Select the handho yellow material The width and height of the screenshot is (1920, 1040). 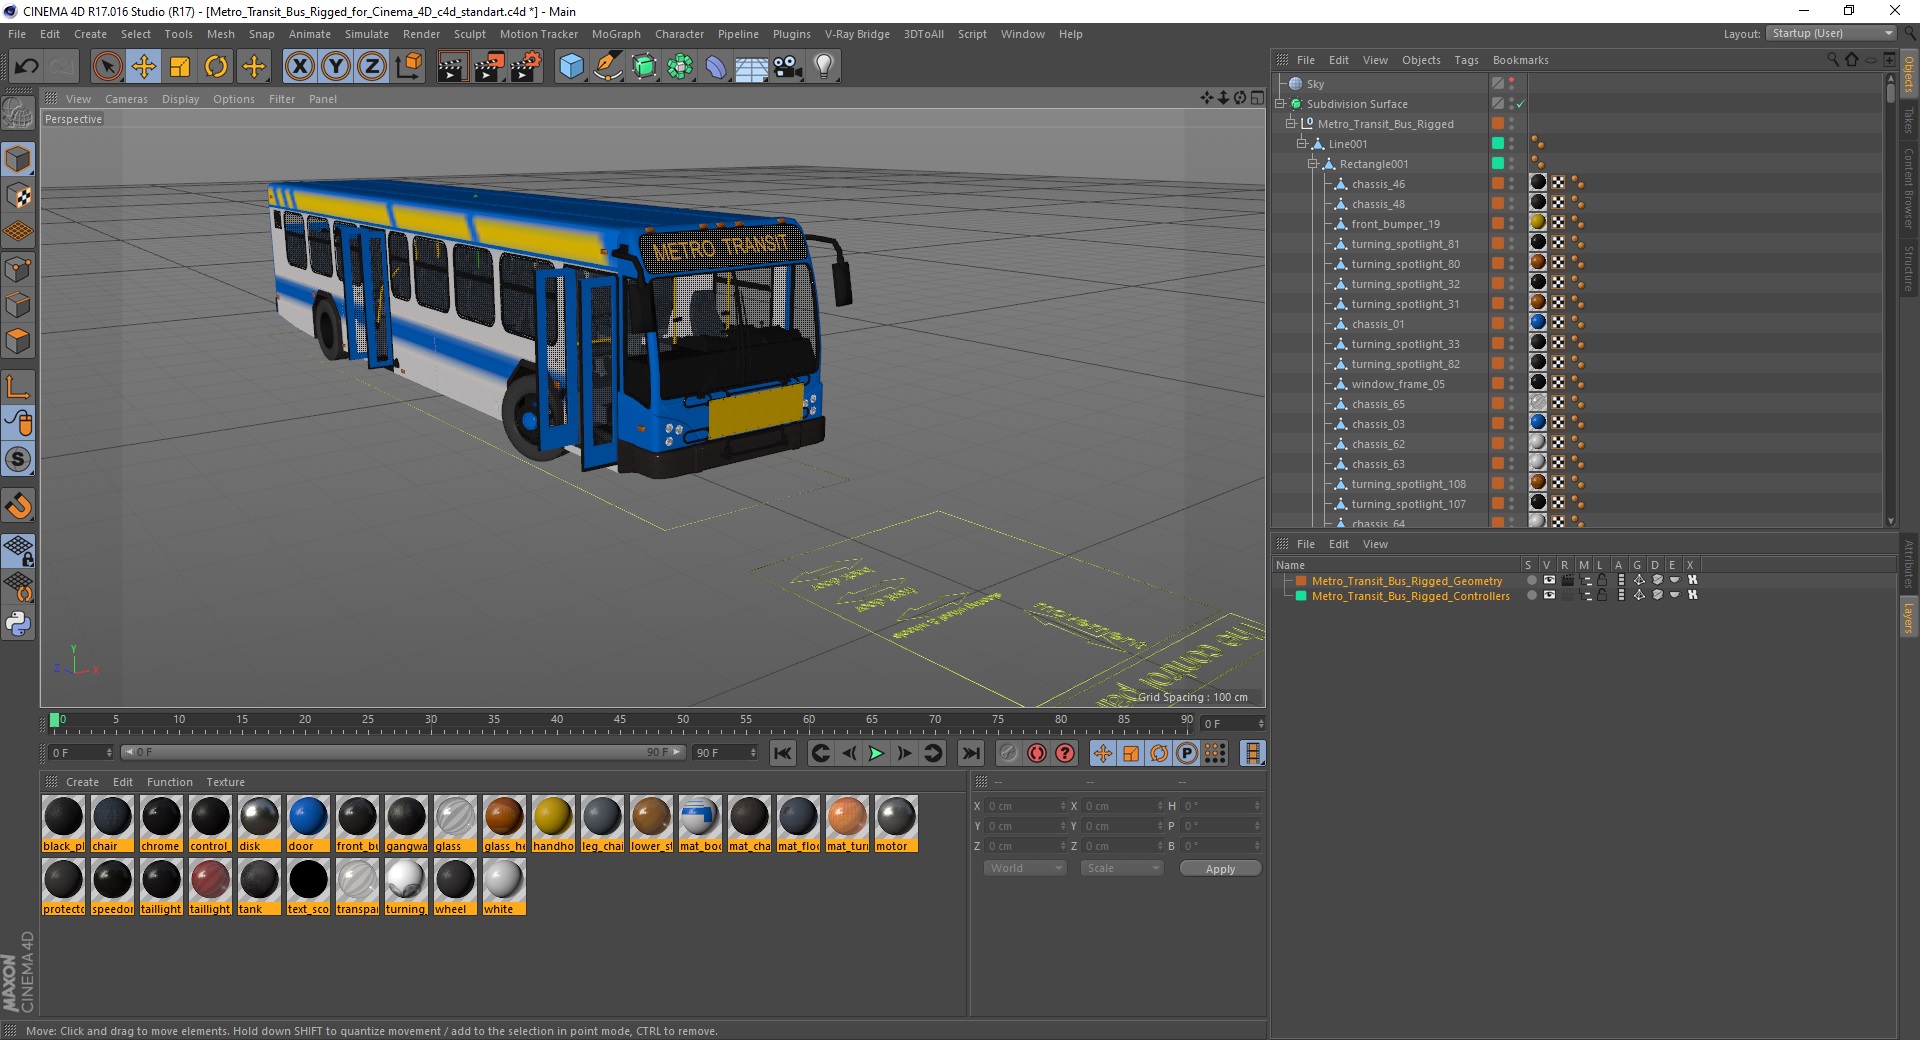[x=553, y=824]
